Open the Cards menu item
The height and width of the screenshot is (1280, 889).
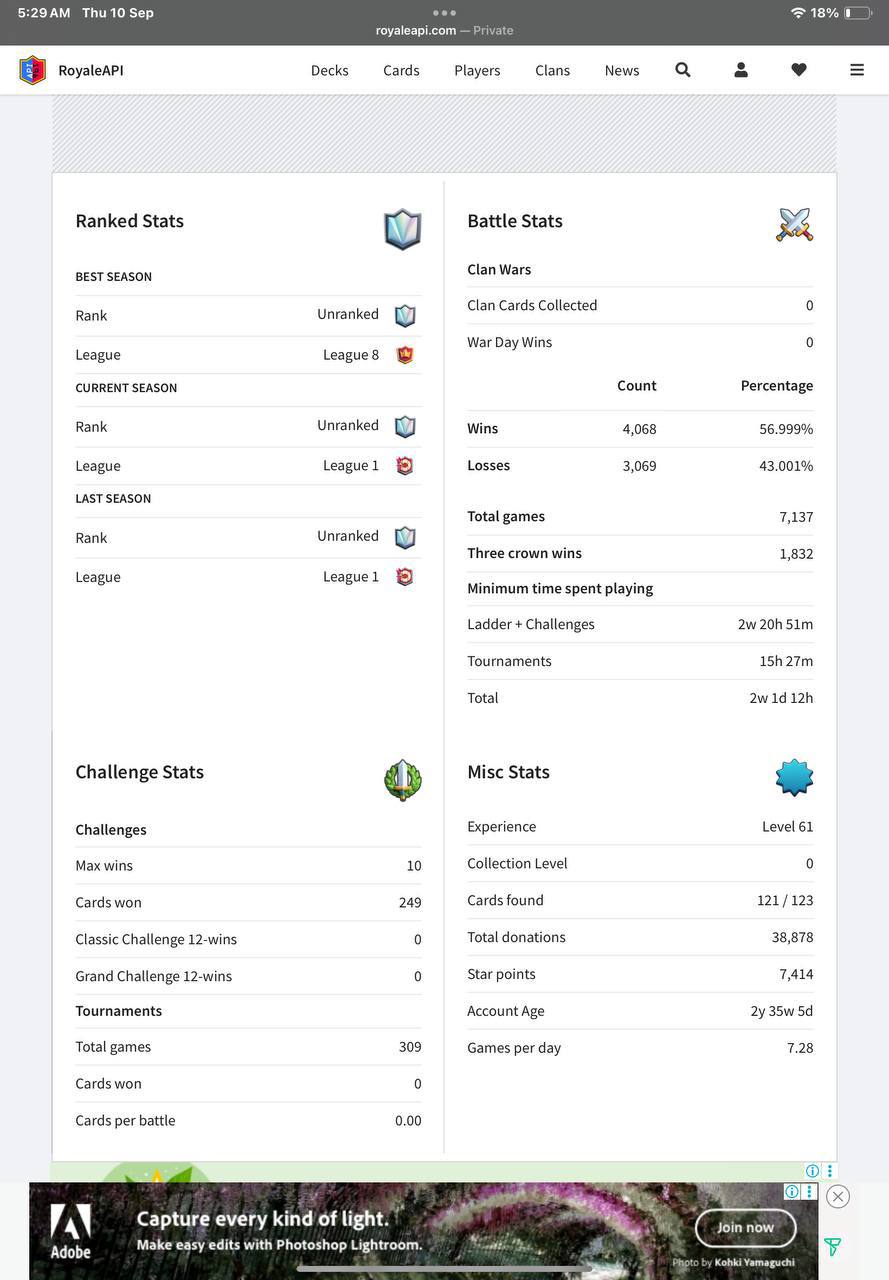coord(401,70)
